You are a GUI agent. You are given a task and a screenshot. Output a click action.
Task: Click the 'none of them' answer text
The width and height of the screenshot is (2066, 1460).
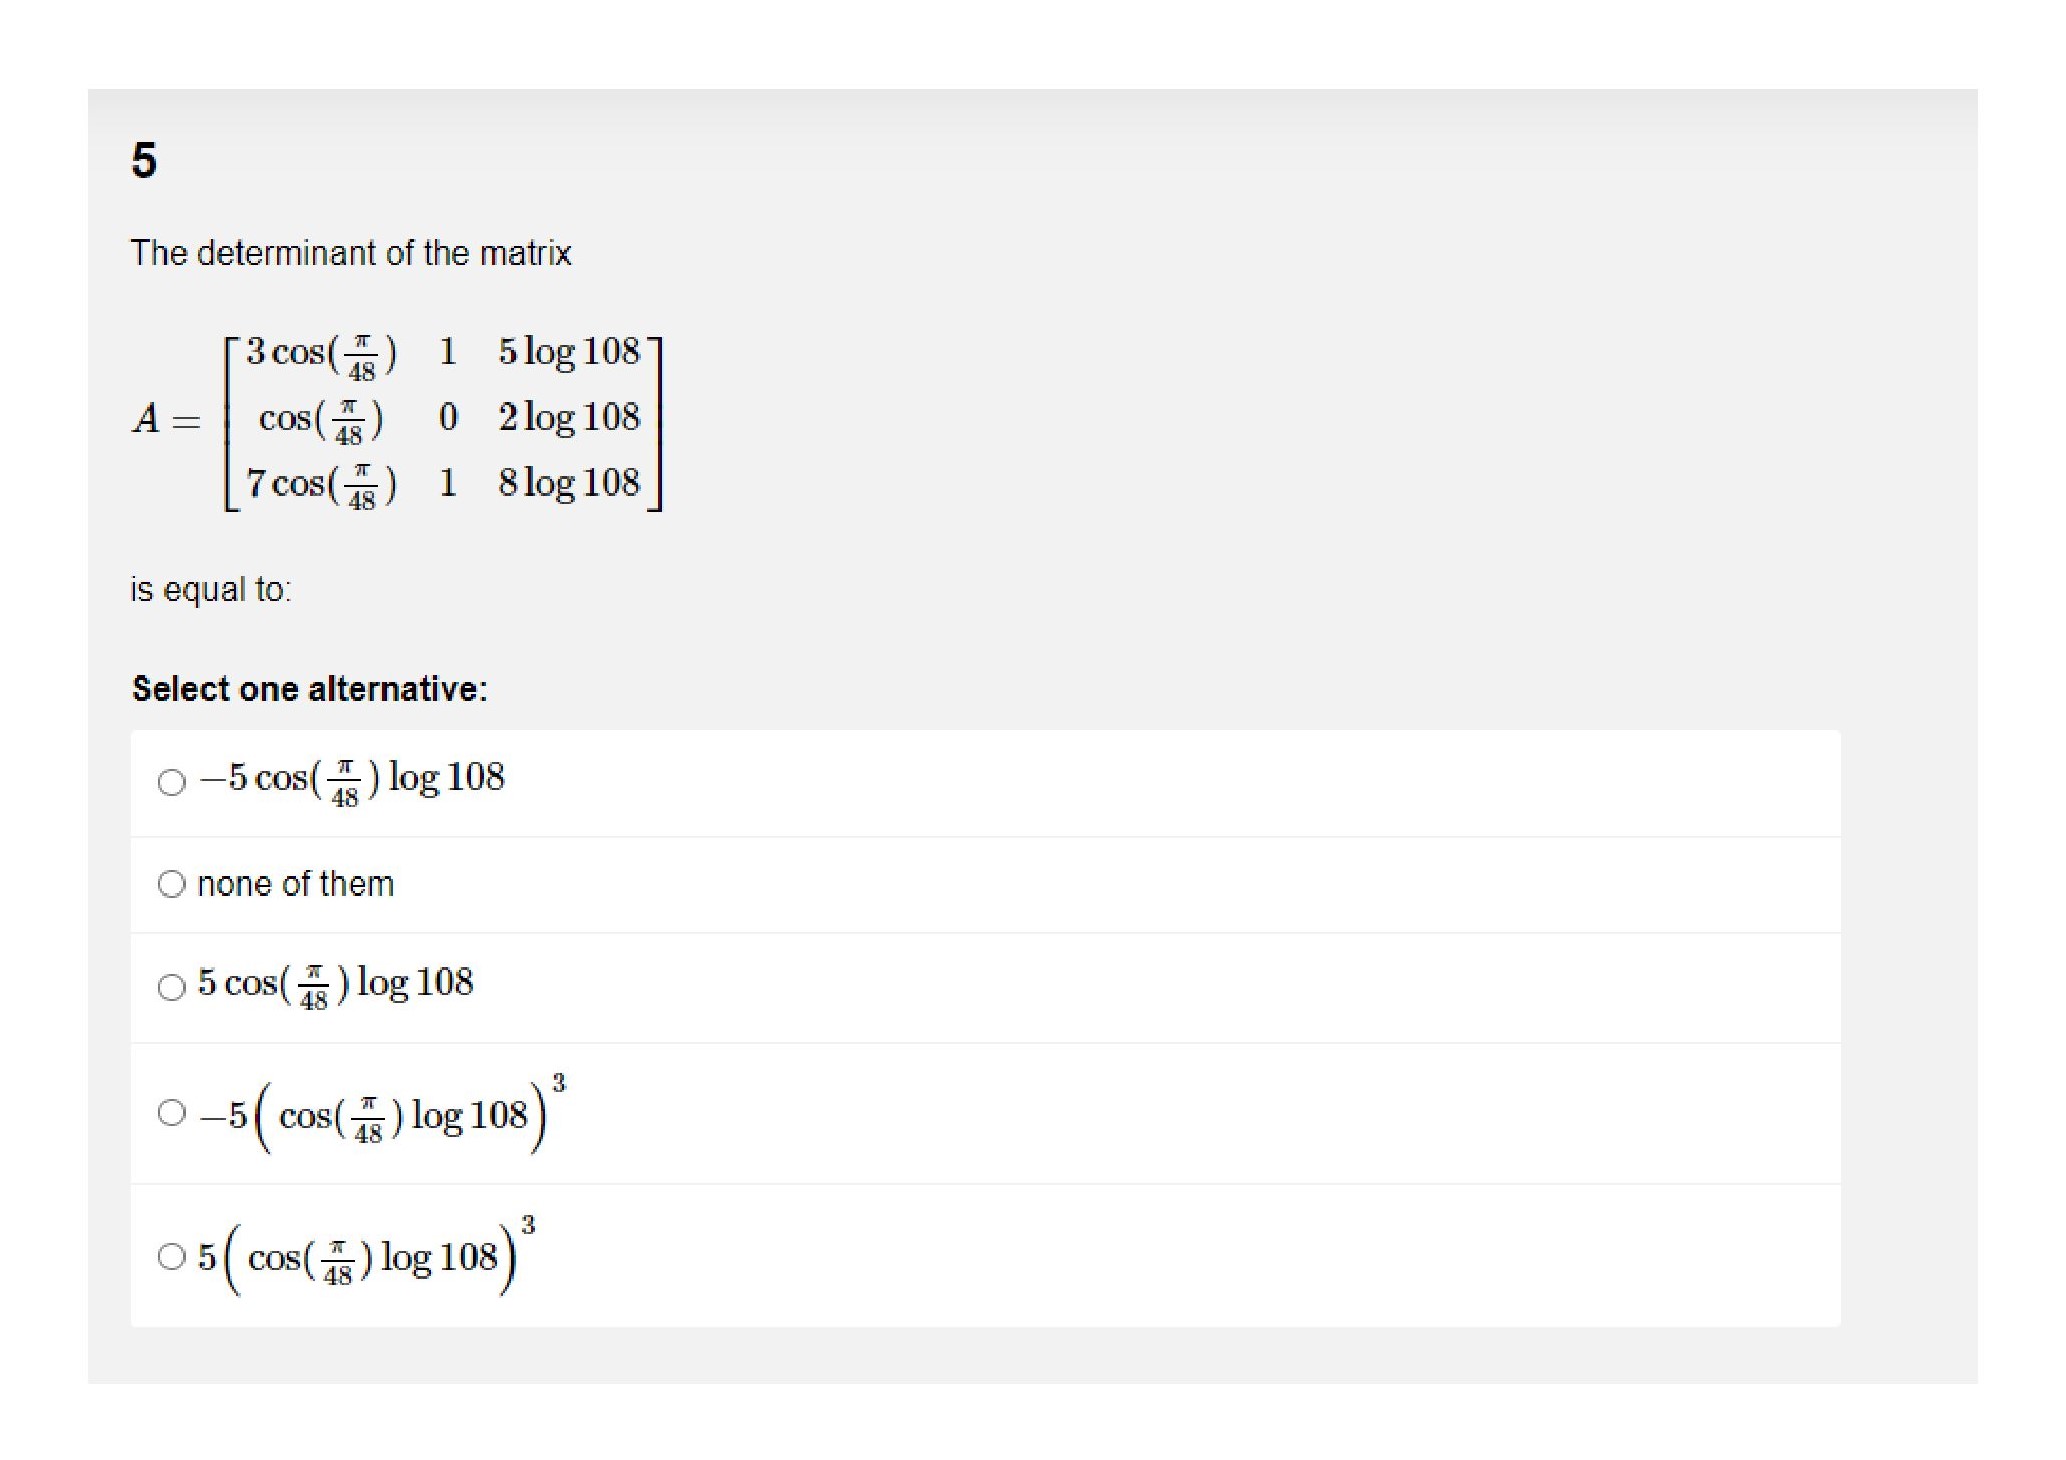tap(296, 884)
